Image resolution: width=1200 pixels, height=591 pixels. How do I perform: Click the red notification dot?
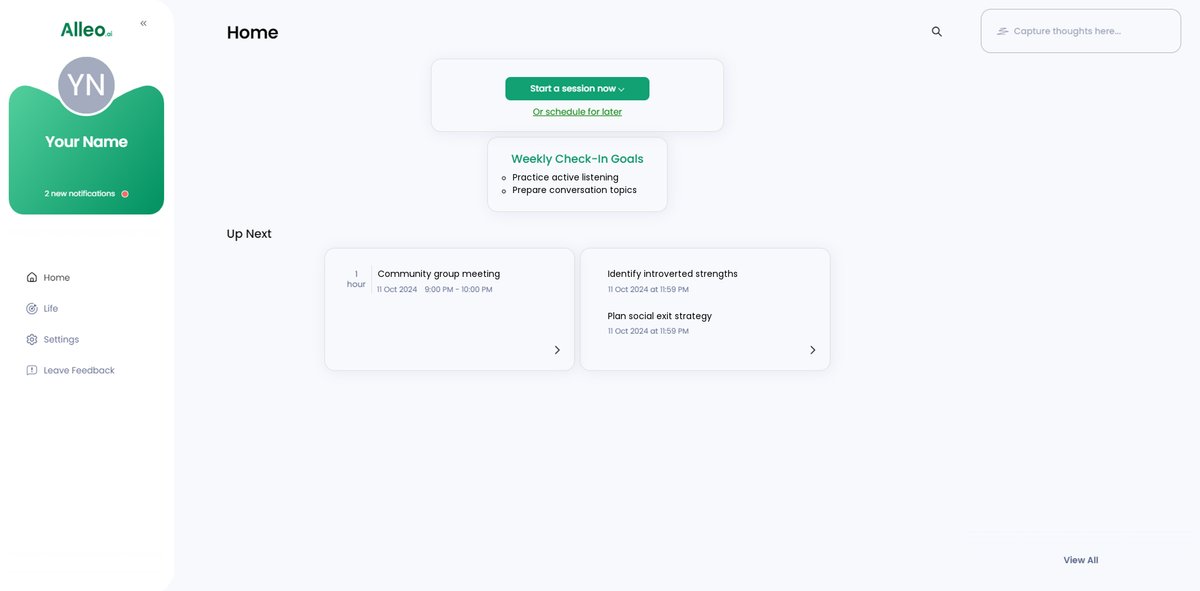pos(125,194)
